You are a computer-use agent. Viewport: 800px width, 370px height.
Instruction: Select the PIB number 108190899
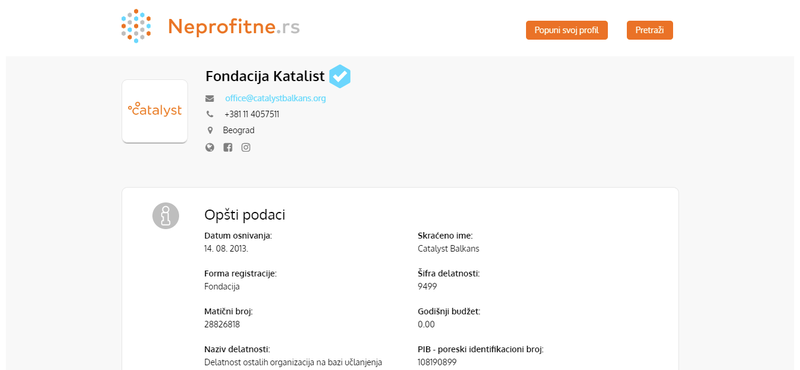pos(437,362)
